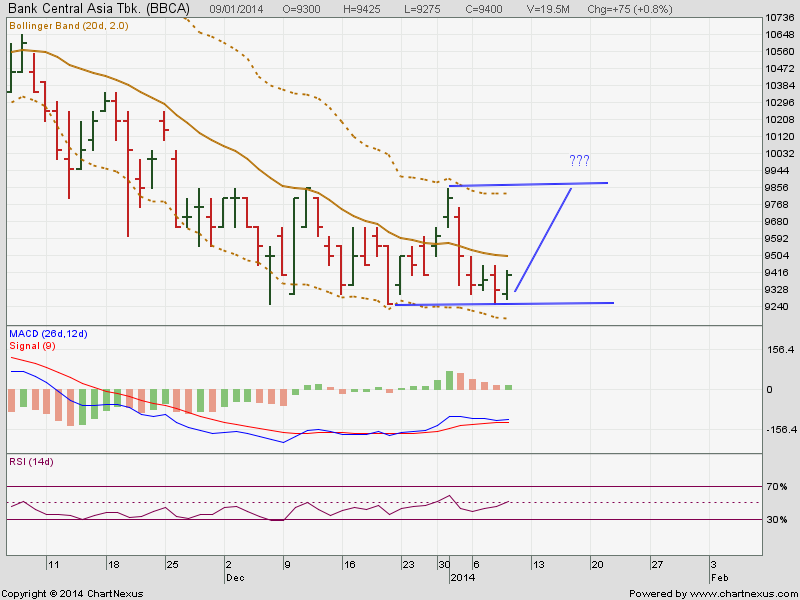
Task: Select the "Signal (9)" indicator label
Action: [x=32, y=345]
